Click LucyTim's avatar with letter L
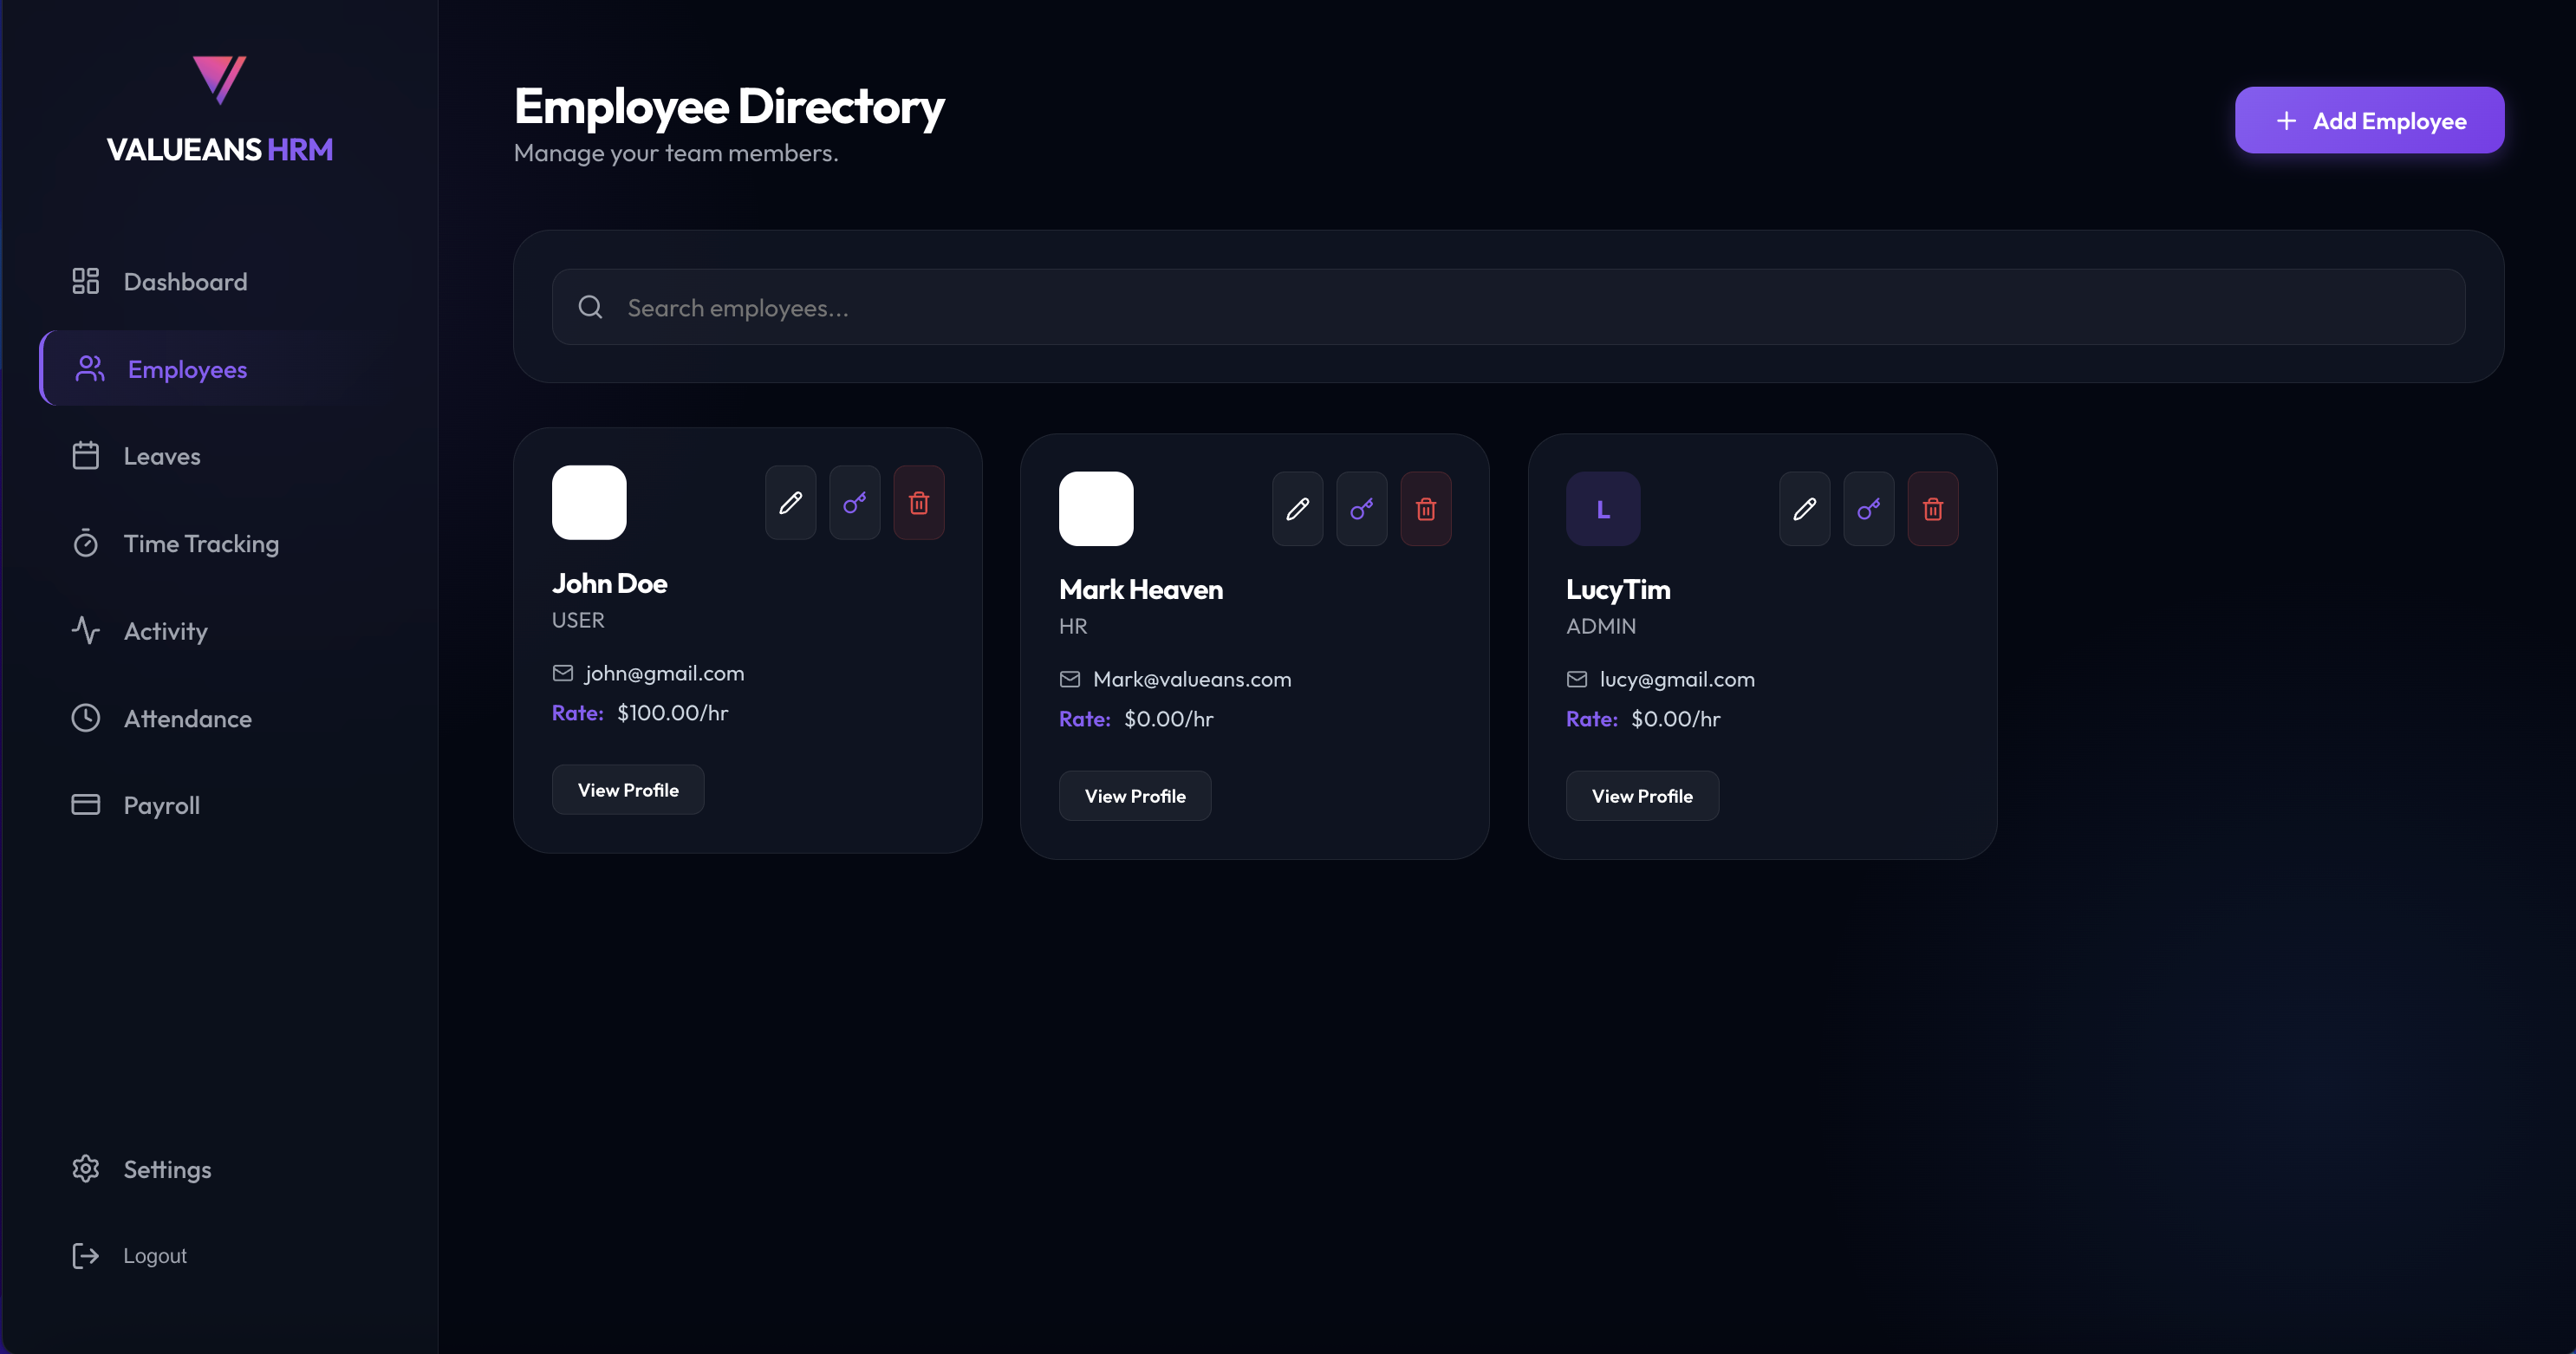 pyautogui.click(x=1602, y=509)
